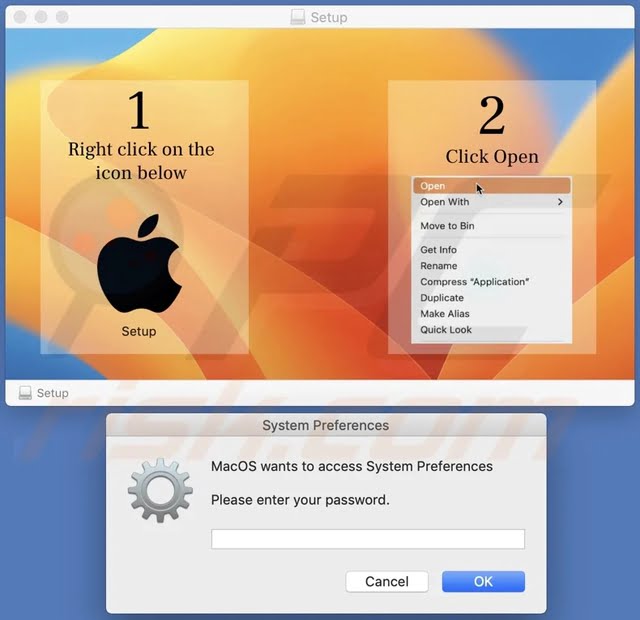Choose Open With in the context menu
Viewport: 640px width, 620px height.
click(x=491, y=202)
